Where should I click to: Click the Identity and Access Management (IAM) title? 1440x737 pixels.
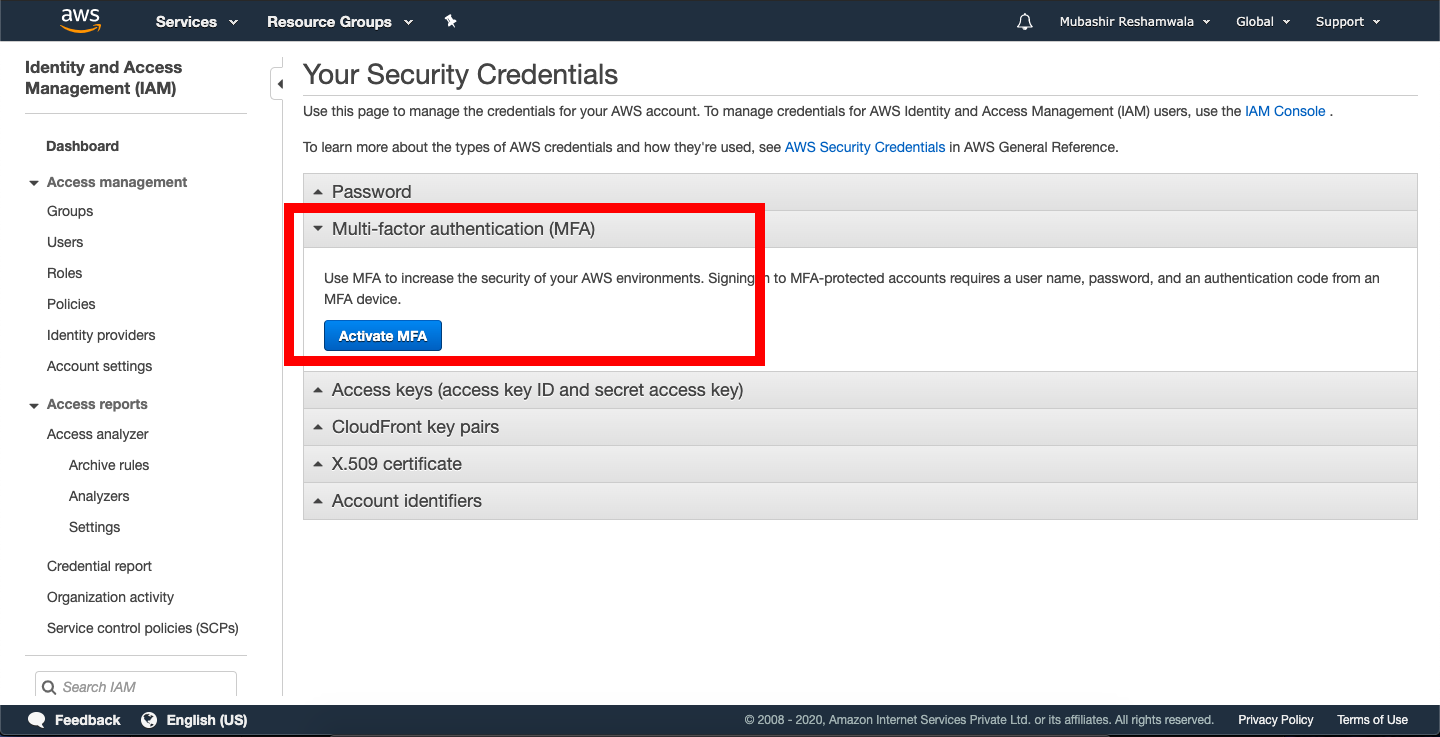(x=103, y=78)
